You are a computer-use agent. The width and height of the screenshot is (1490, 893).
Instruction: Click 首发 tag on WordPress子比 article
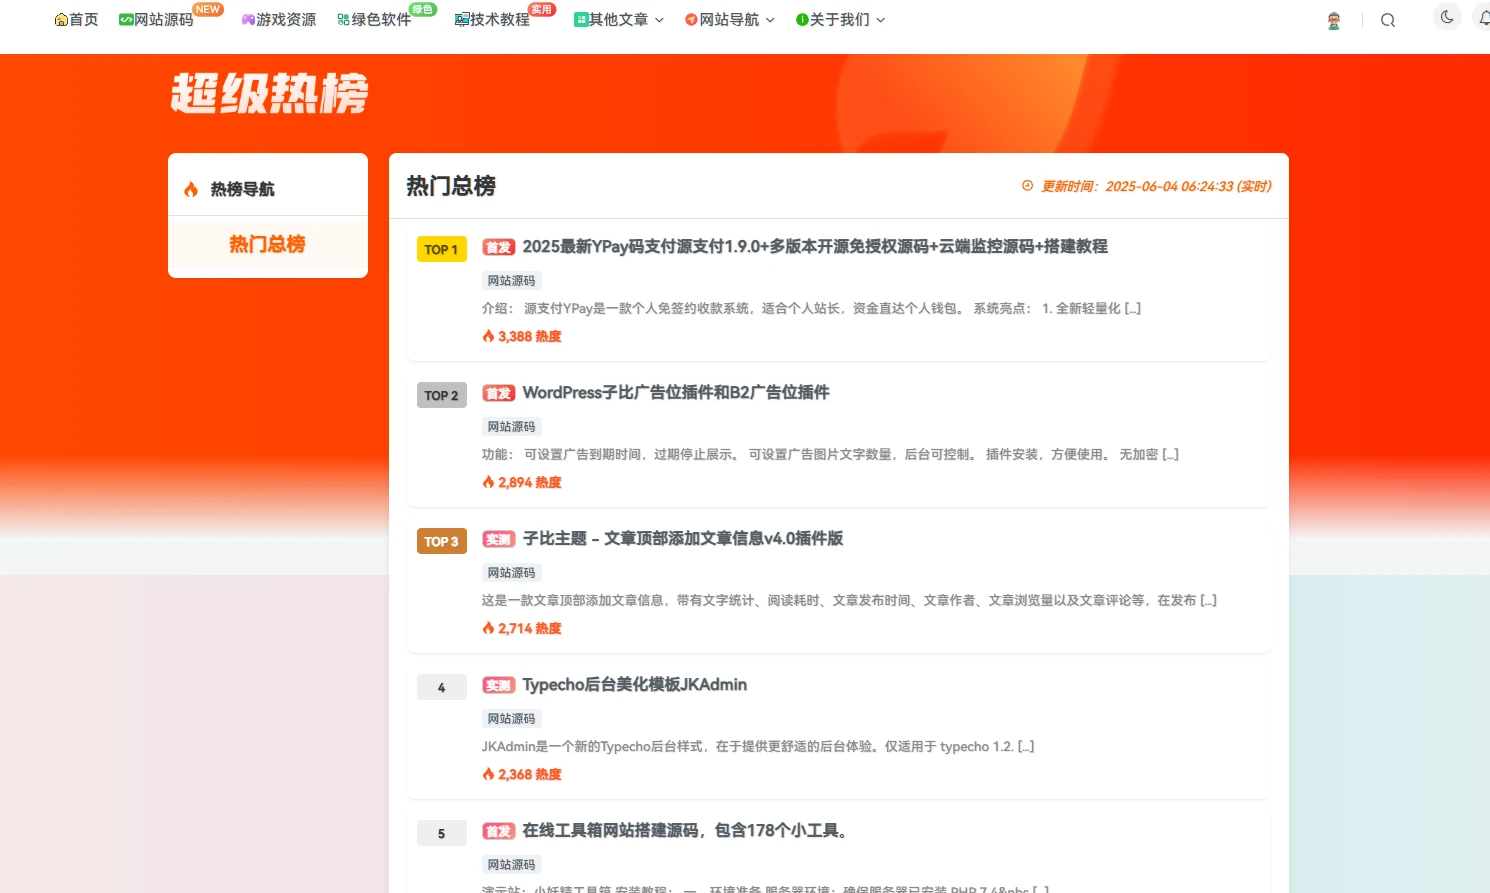(498, 393)
